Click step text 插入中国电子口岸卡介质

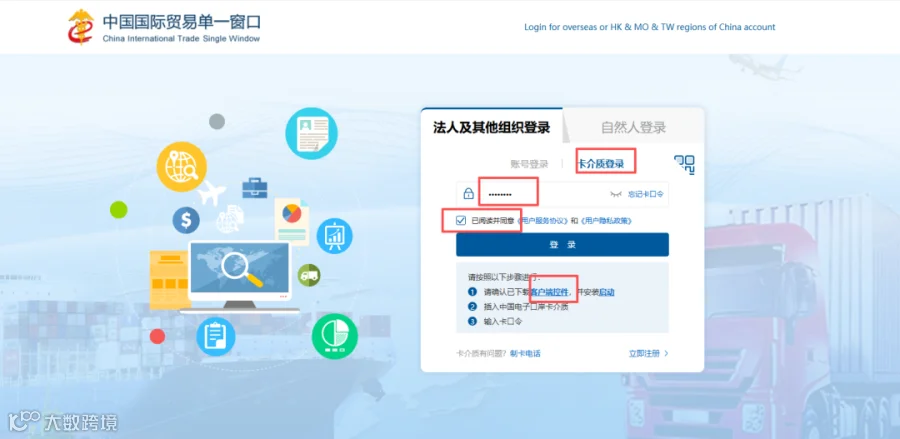click(526, 307)
